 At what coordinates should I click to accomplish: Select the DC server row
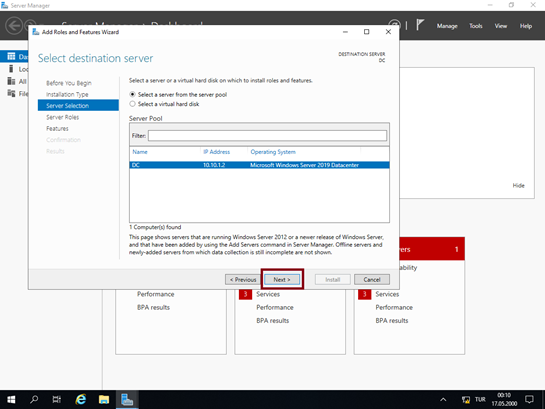(x=259, y=165)
